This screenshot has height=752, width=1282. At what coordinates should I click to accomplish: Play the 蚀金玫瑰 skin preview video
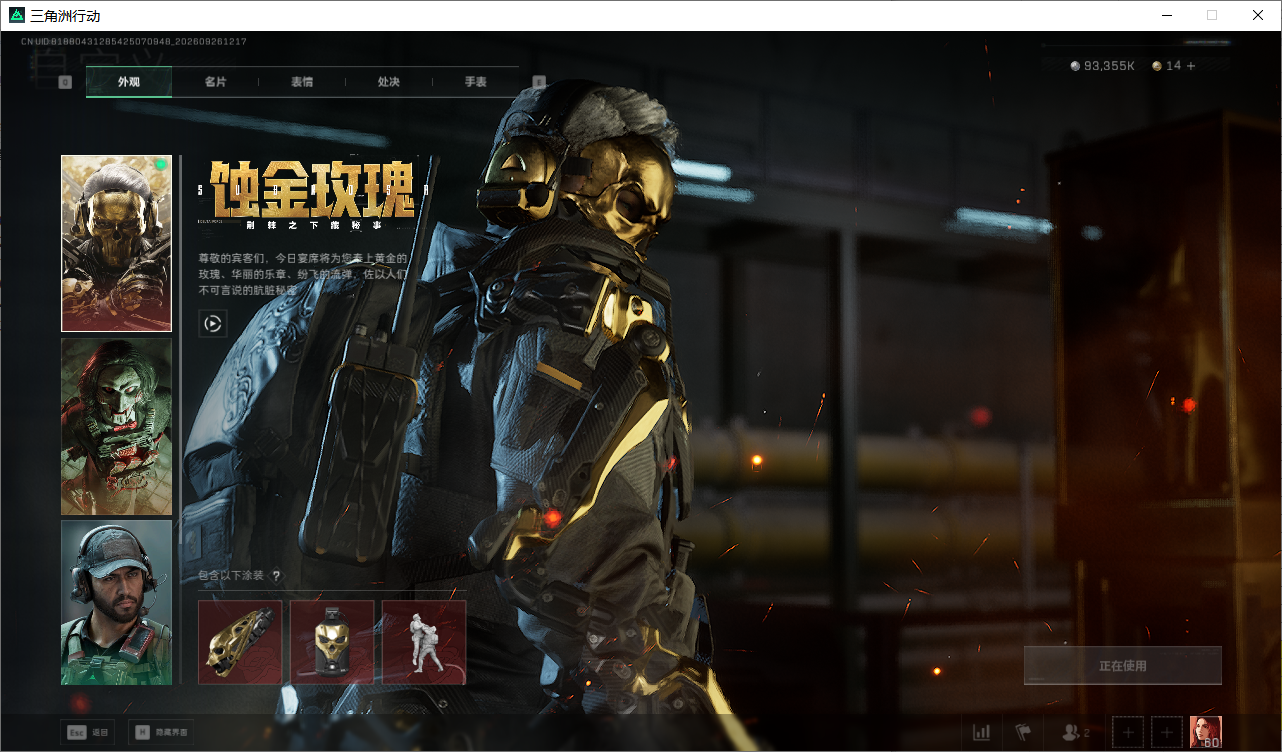pos(213,323)
